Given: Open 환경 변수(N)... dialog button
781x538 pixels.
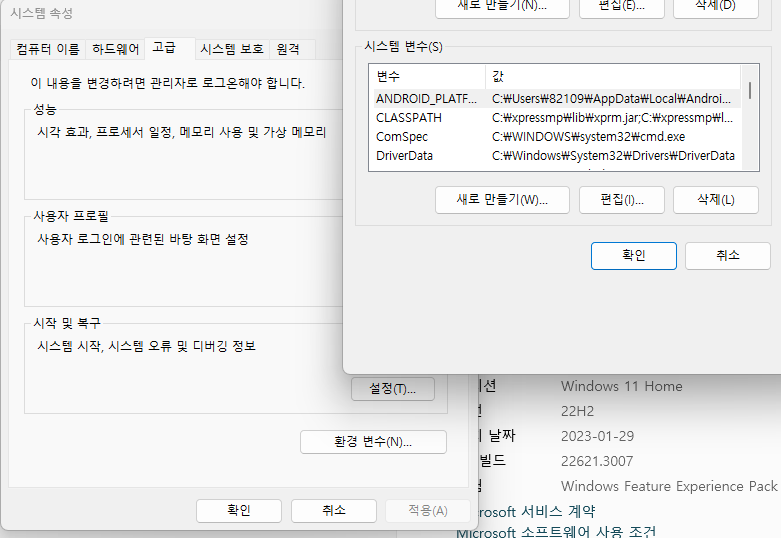Looking at the screenshot, I should pyautogui.click(x=373, y=441).
